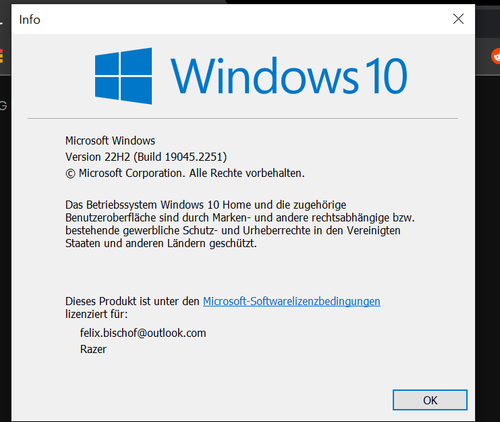Confirm the Info dialog with OK
Viewport: 500px width, 422px height.
coord(430,400)
